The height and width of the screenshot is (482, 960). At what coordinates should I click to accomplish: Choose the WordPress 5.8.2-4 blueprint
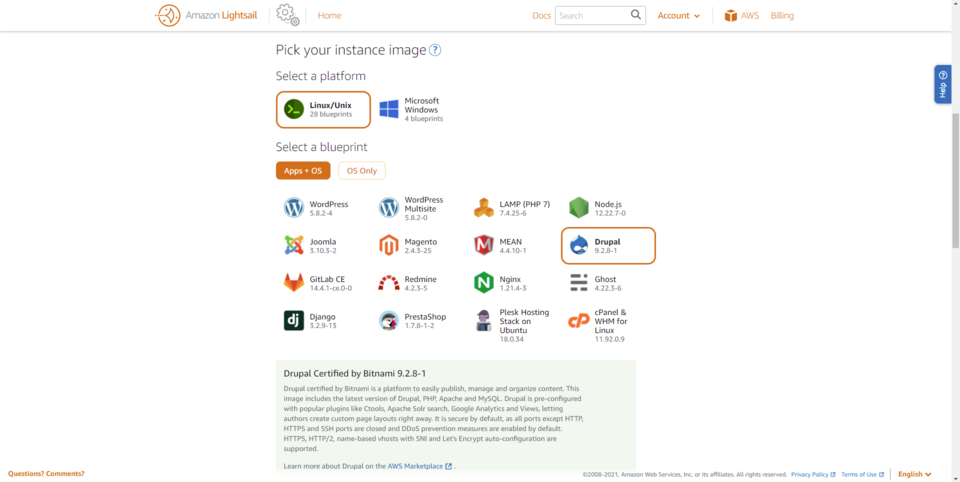pos(323,208)
